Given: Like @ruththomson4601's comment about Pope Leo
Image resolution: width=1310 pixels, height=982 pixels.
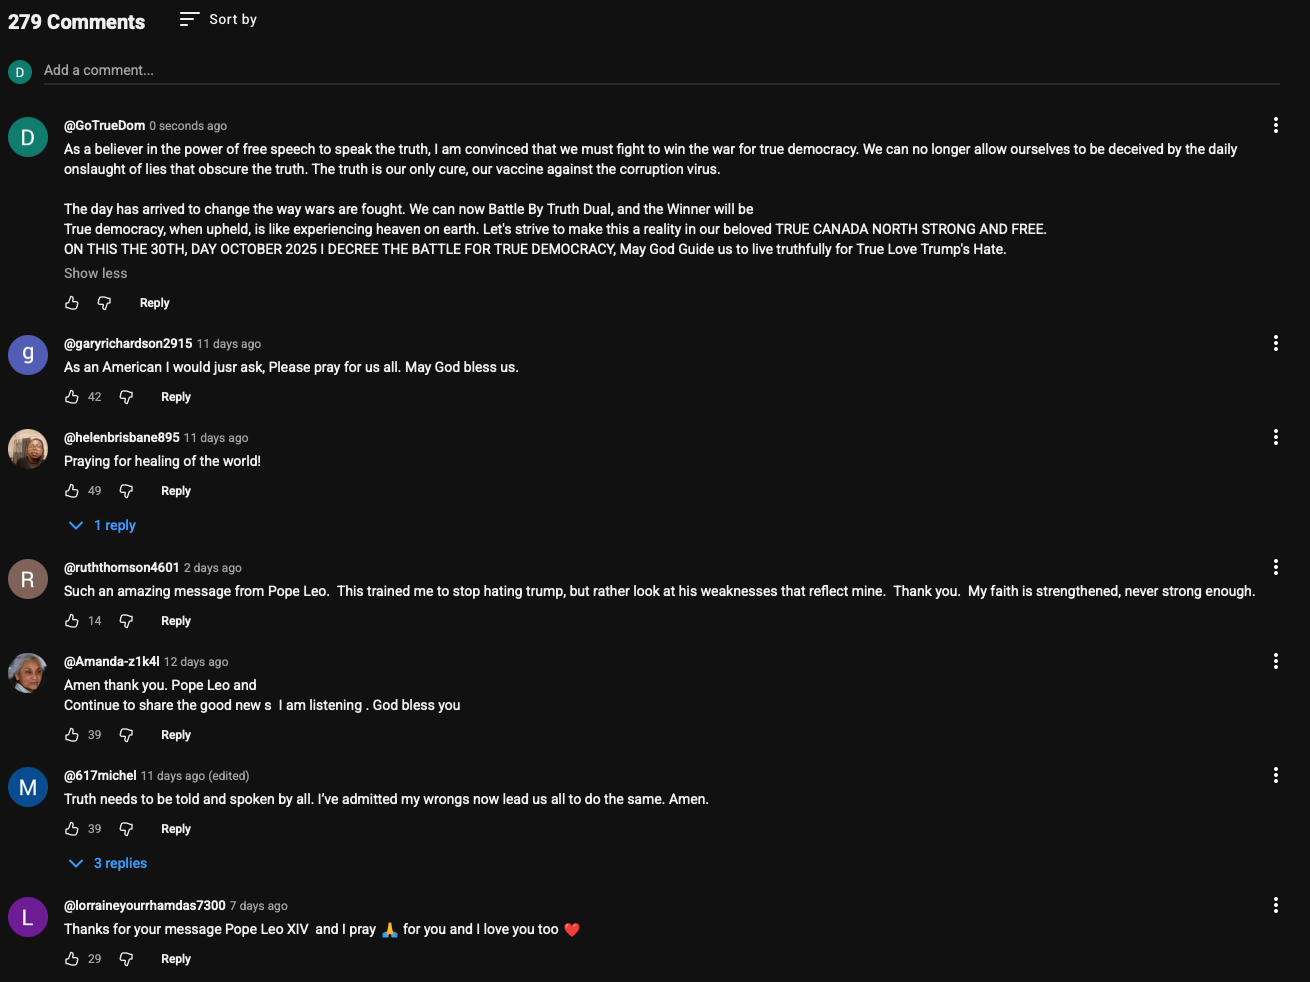Looking at the screenshot, I should tap(72, 621).
